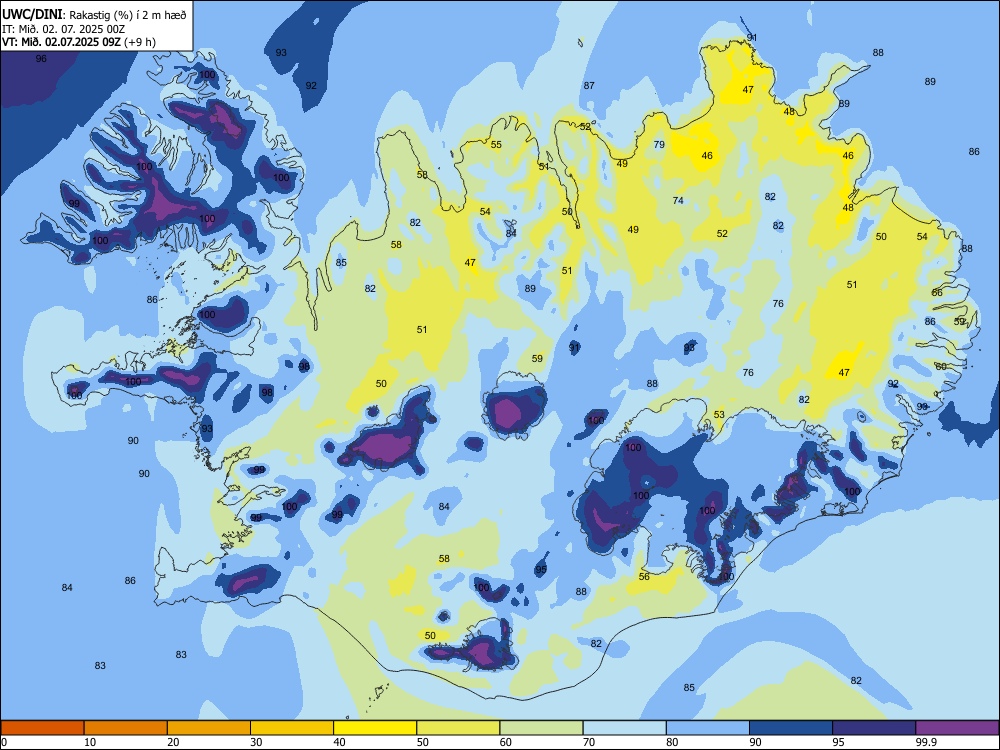This screenshot has width=1000, height=750.
Task: Click the bright yellow 40–50 legend swatch
Action: [375, 728]
